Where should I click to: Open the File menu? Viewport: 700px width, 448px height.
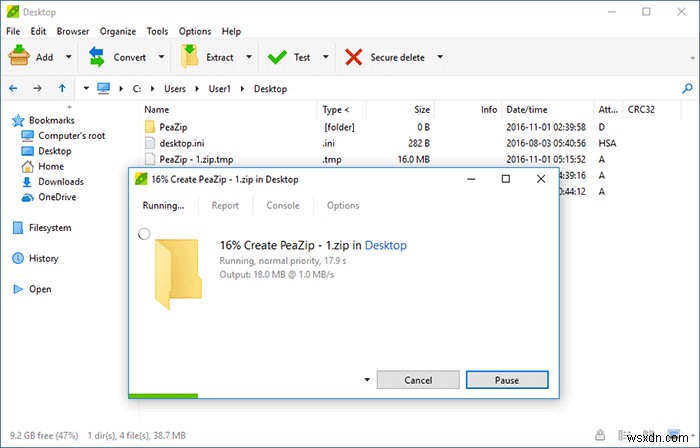coord(13,31)
